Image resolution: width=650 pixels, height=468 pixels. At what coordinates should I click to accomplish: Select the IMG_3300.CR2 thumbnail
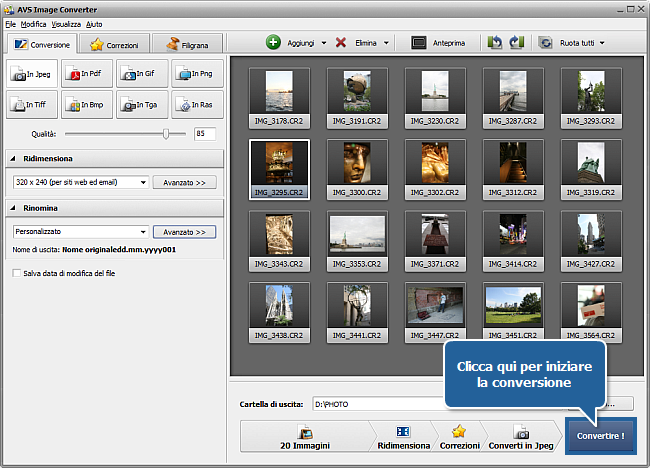point(357,166)
